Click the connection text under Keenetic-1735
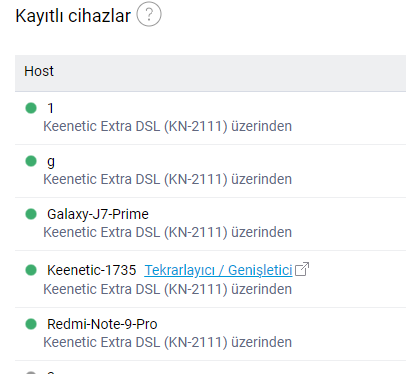The width and height of the screenshot is (406, 374). coord(168,289)
